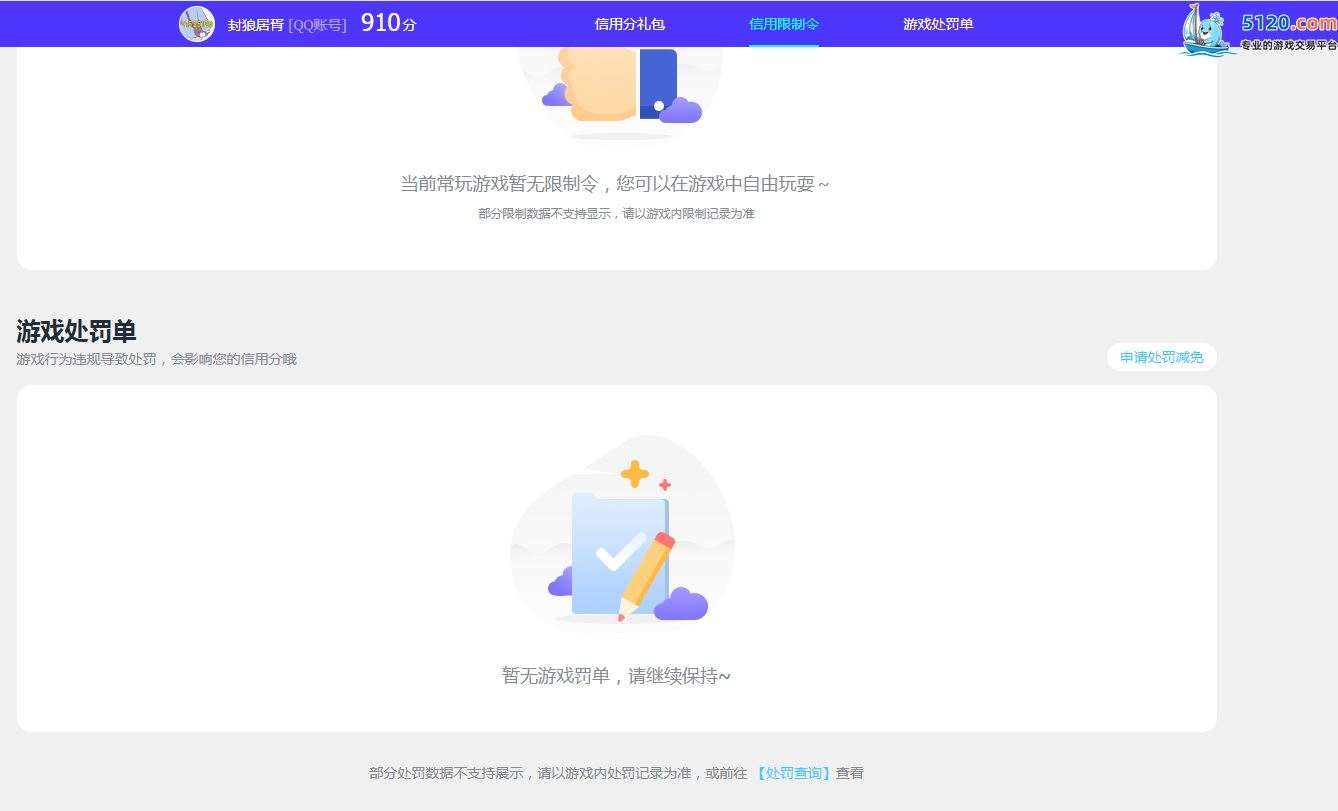The width and height of the screenshot is (1338, 811).
Task: Go to the 游戏处罚单 tab
Action: coord(938,24)
